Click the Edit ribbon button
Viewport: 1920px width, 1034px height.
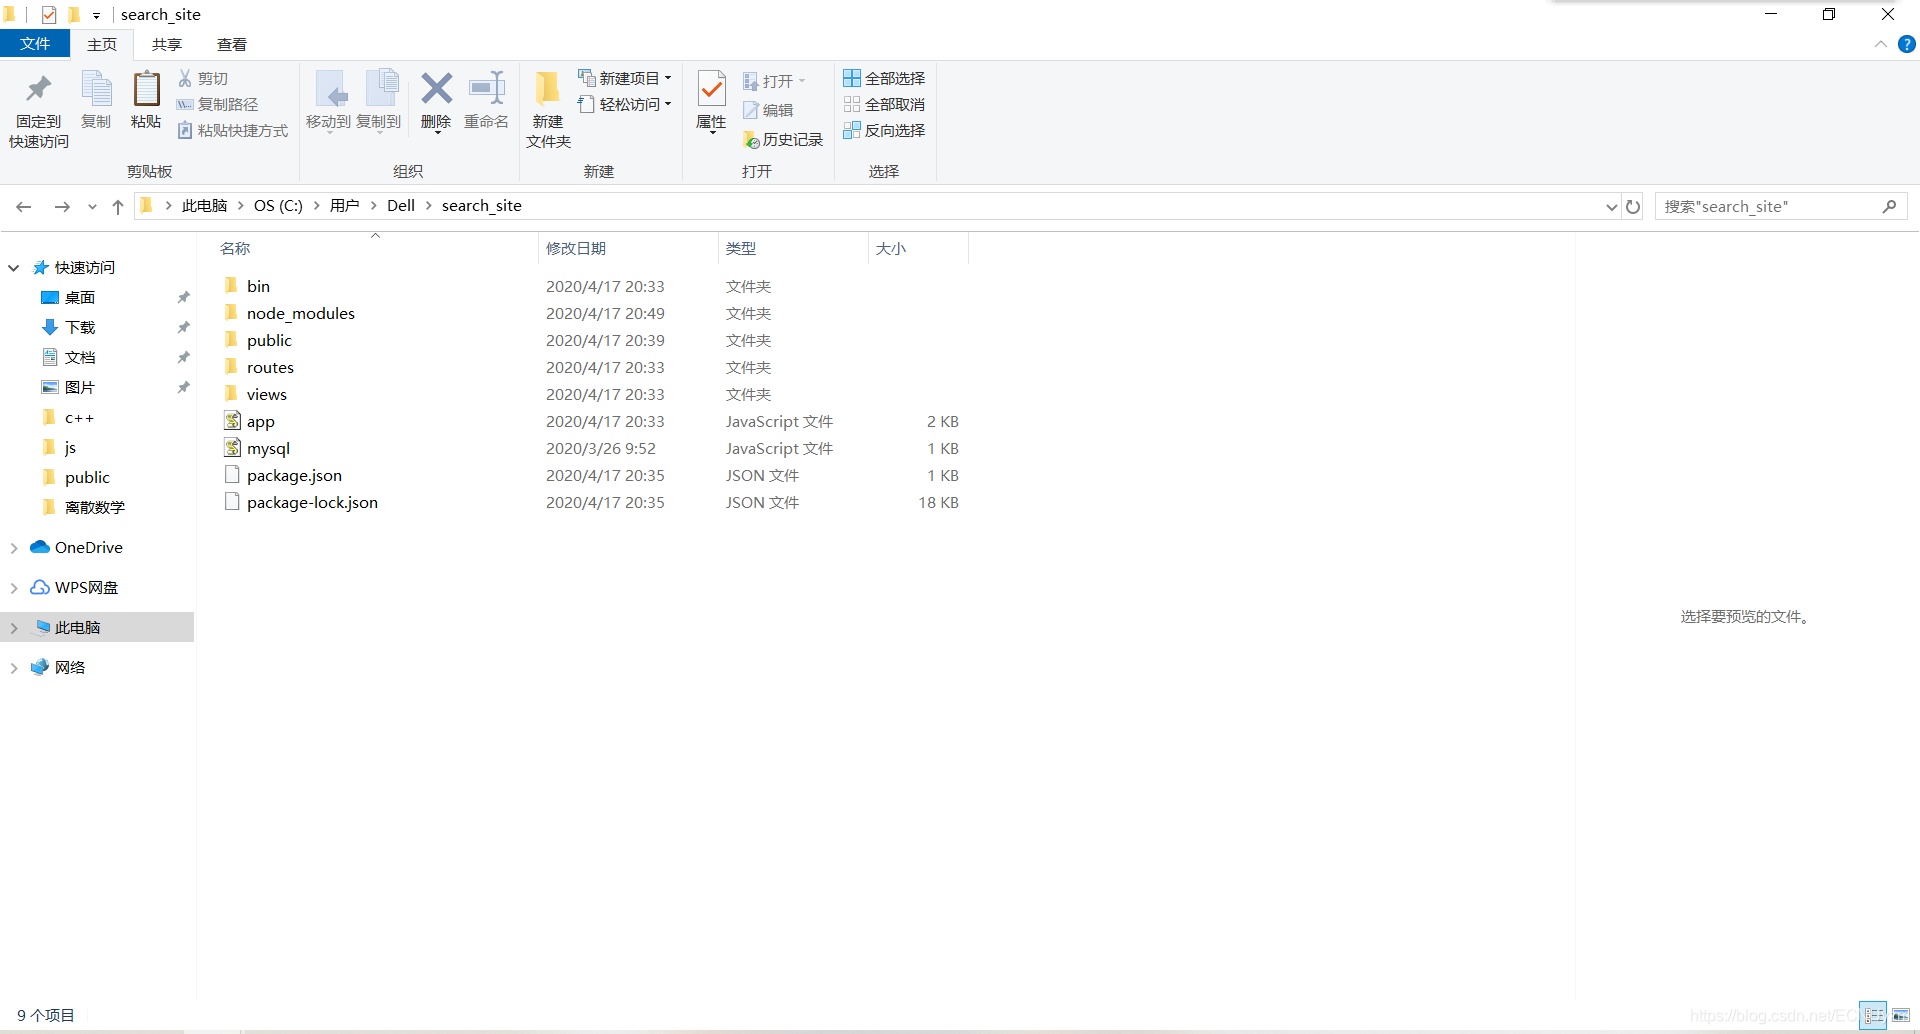[x=768, y=110]
